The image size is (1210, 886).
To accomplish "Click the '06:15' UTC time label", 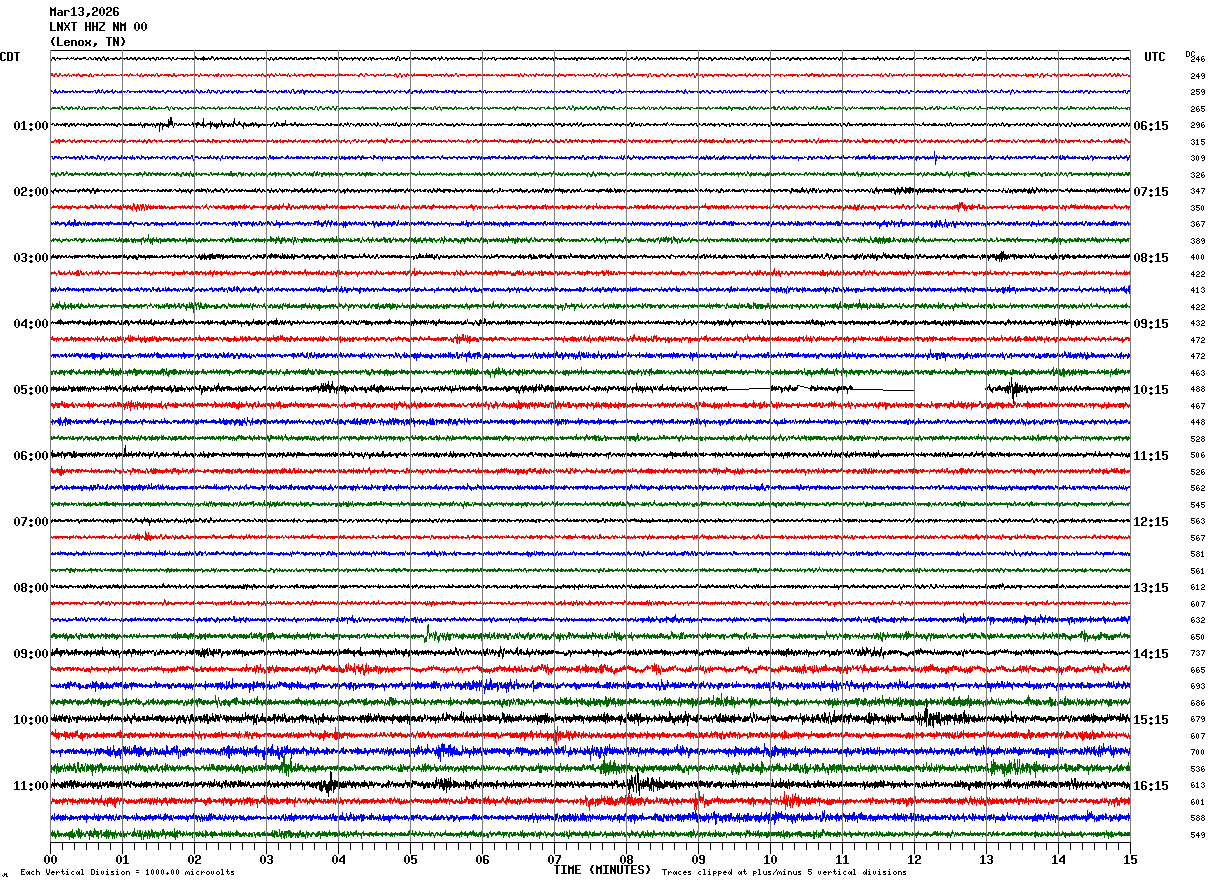I will 1150,126.
